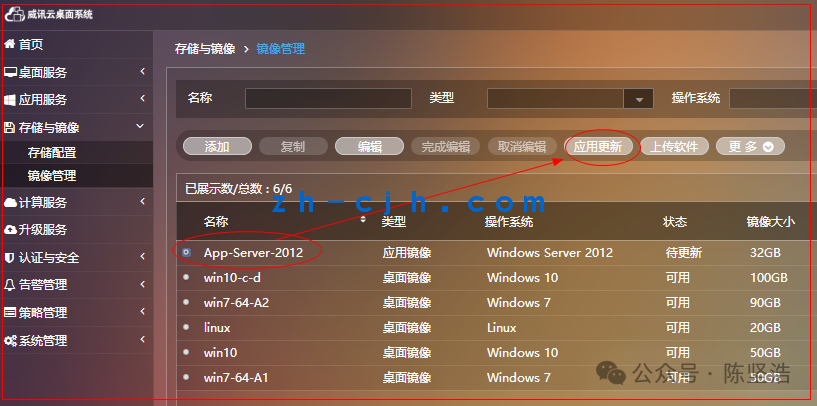The height and width of the screenshot is (406, 817).
Task: Click the 添加 button
Action: point(217,147)
